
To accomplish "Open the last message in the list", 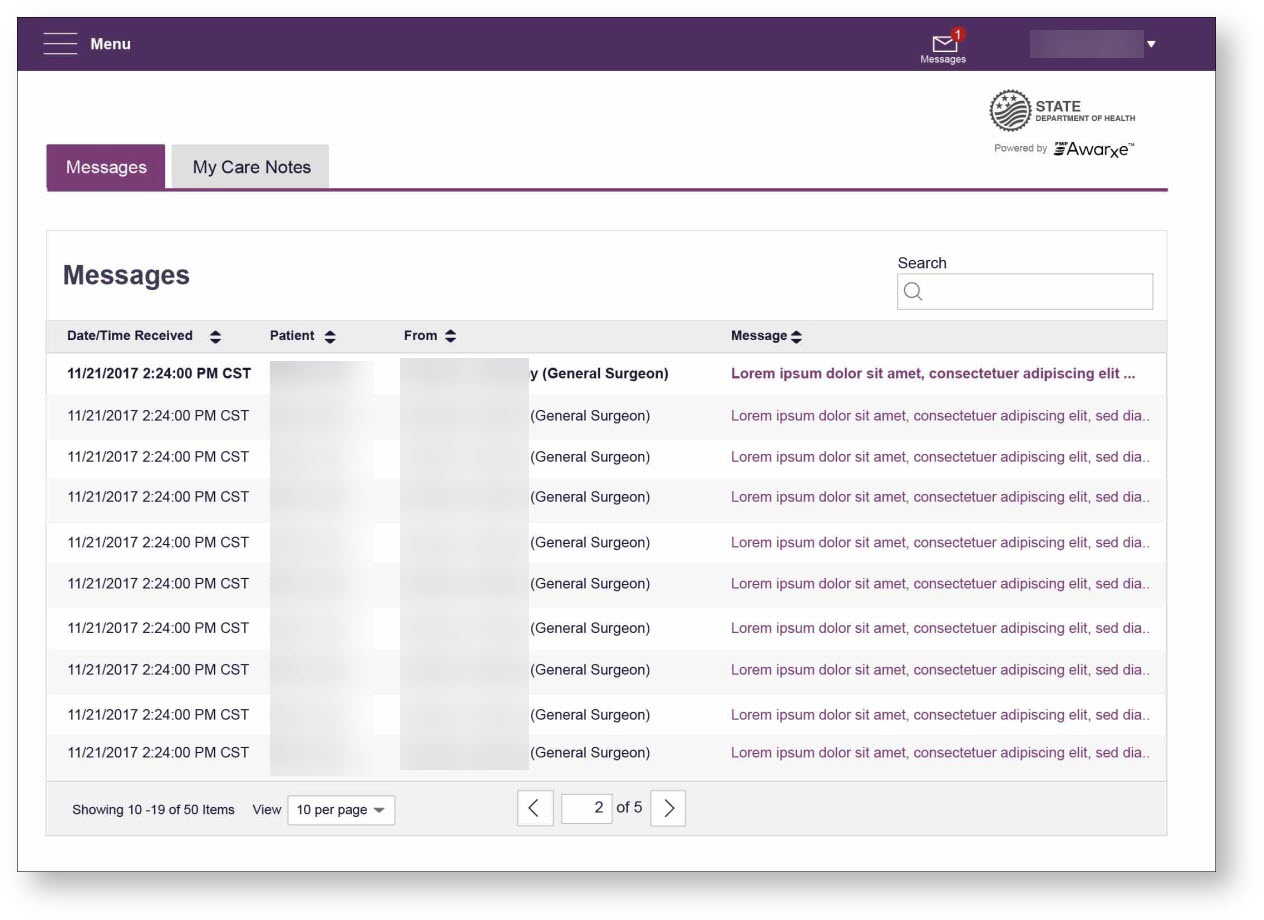I will coord(939,753).
